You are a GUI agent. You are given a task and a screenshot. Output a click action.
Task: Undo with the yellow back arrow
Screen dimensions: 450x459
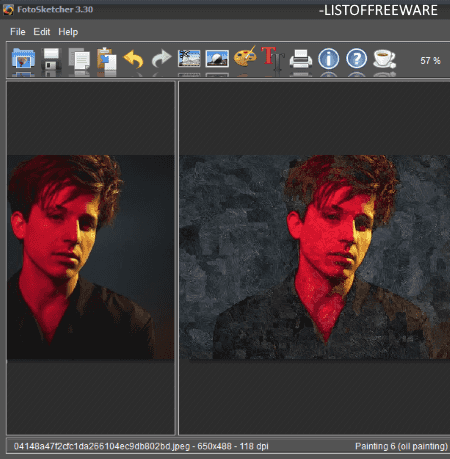[x=133, y=59]
